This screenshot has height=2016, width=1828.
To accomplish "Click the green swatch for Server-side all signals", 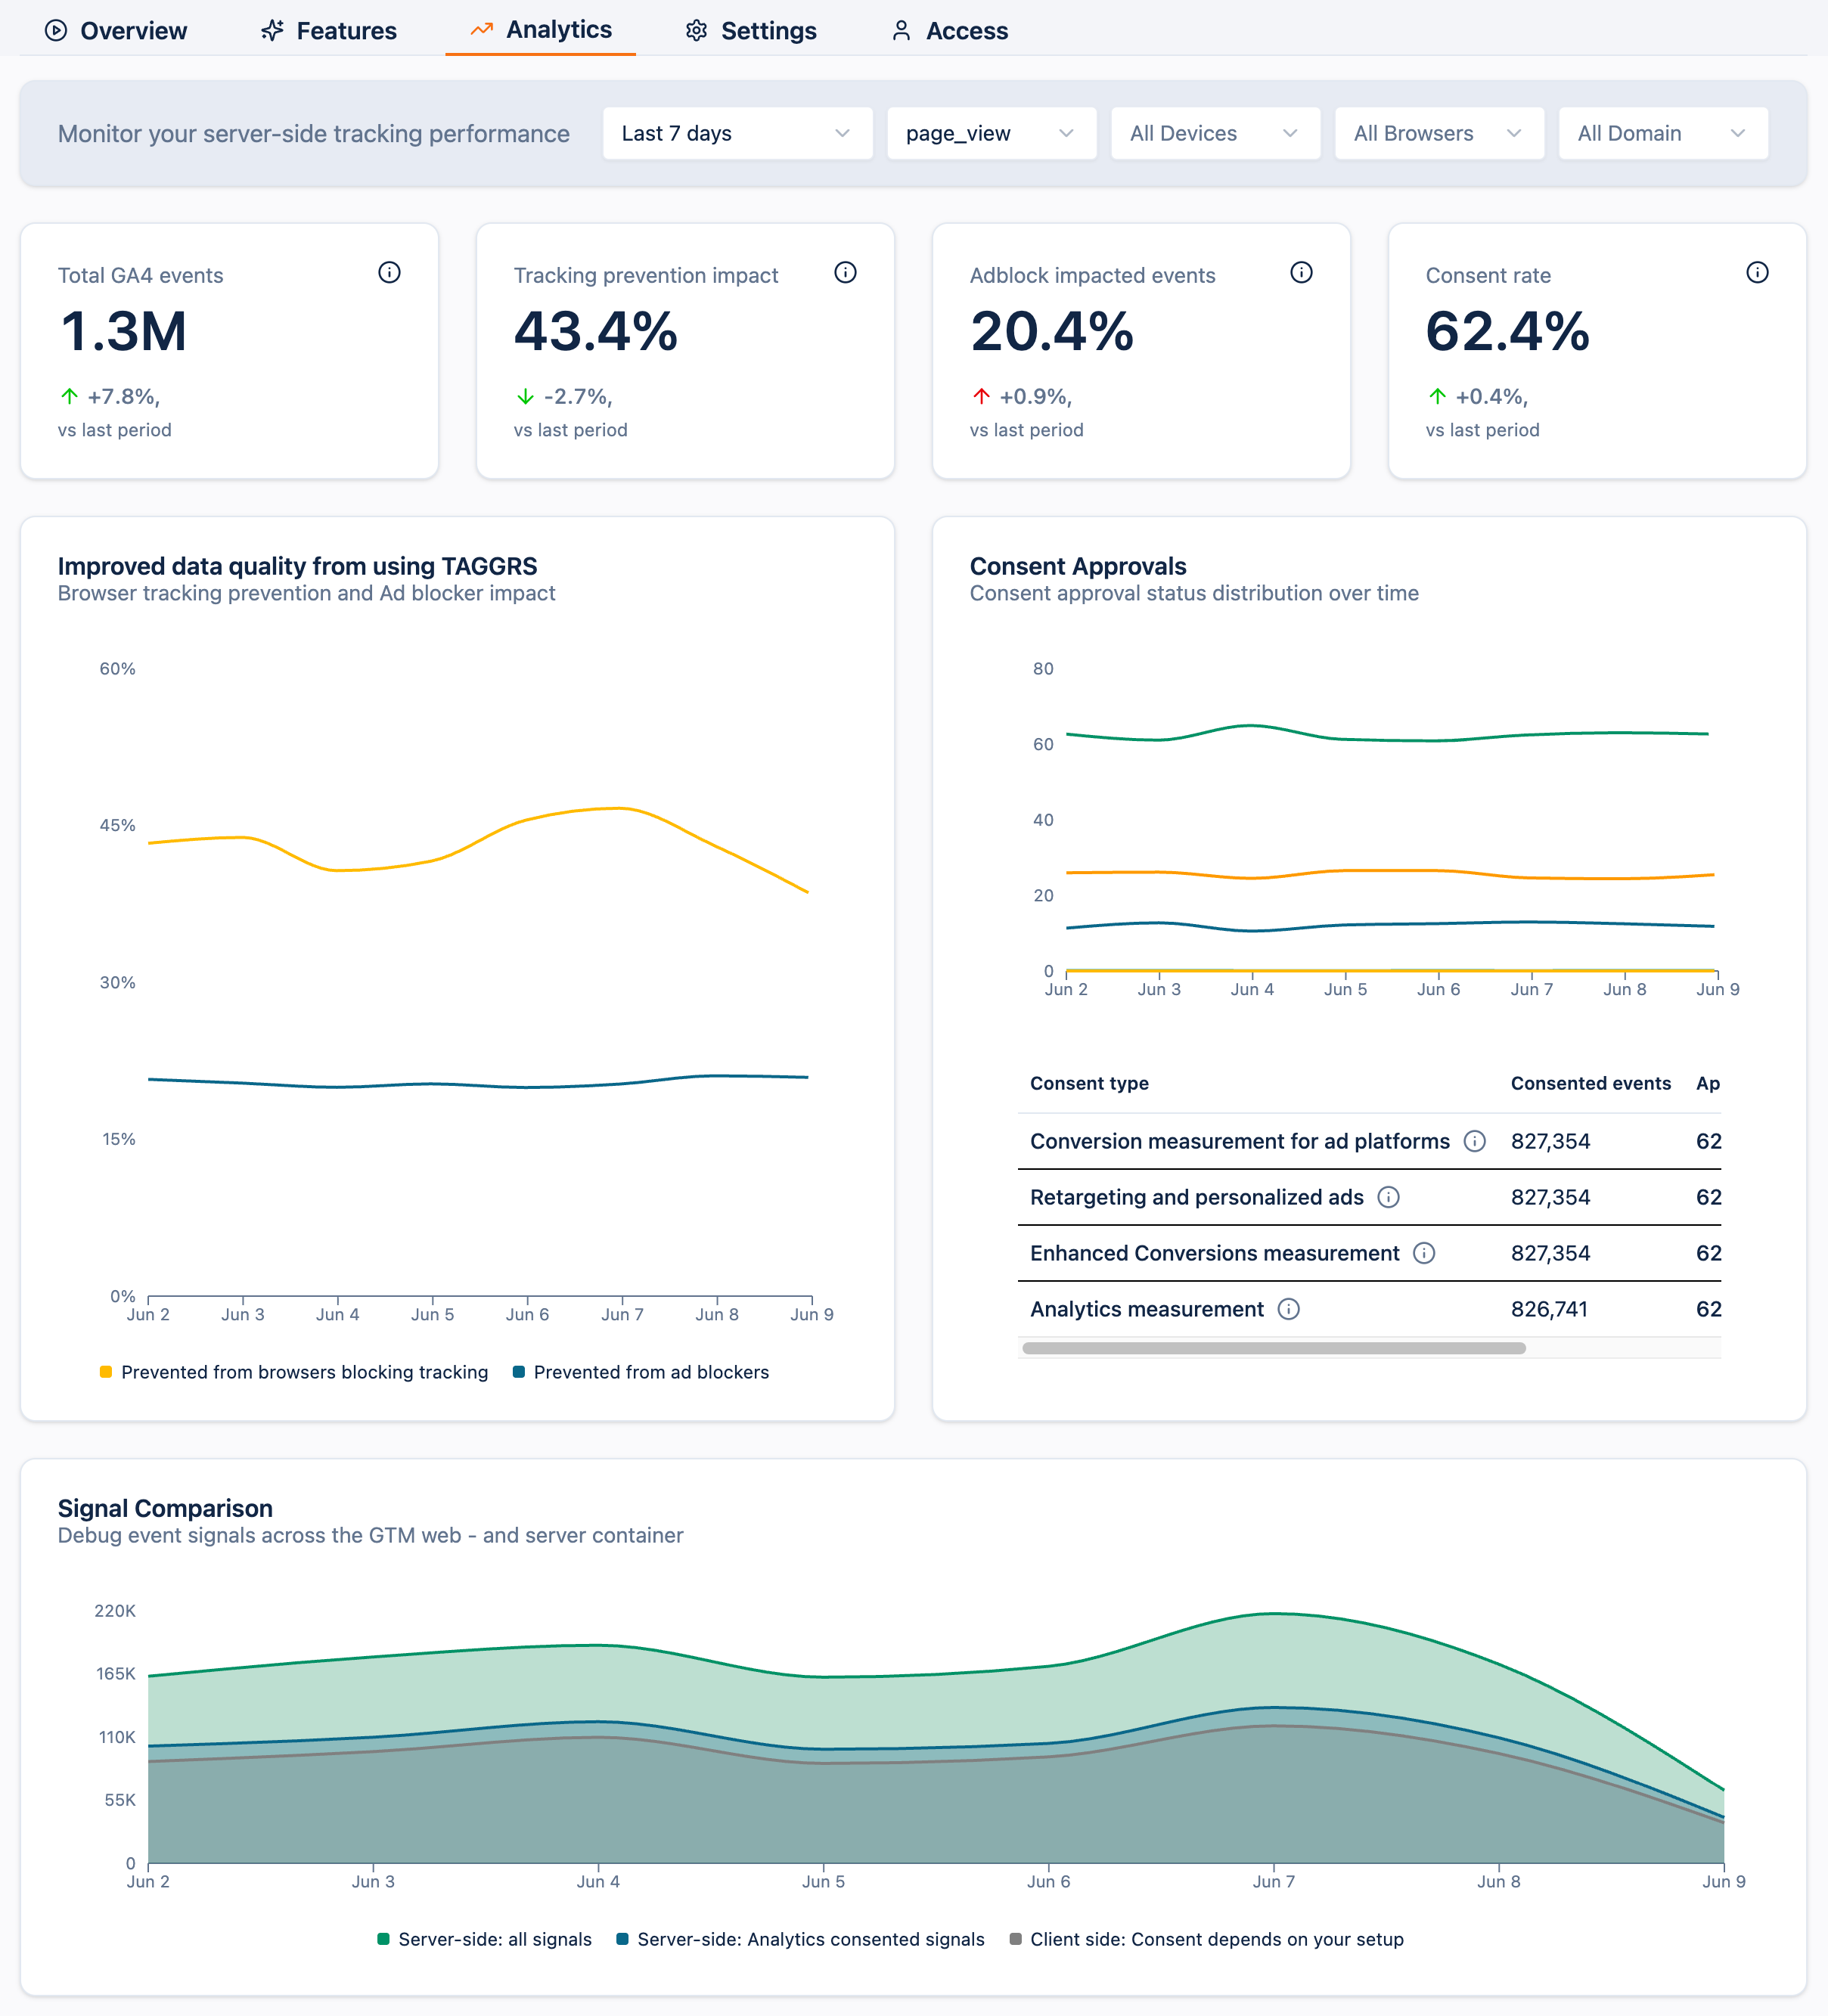I will pyautogui.click(x=383, y=1939).
